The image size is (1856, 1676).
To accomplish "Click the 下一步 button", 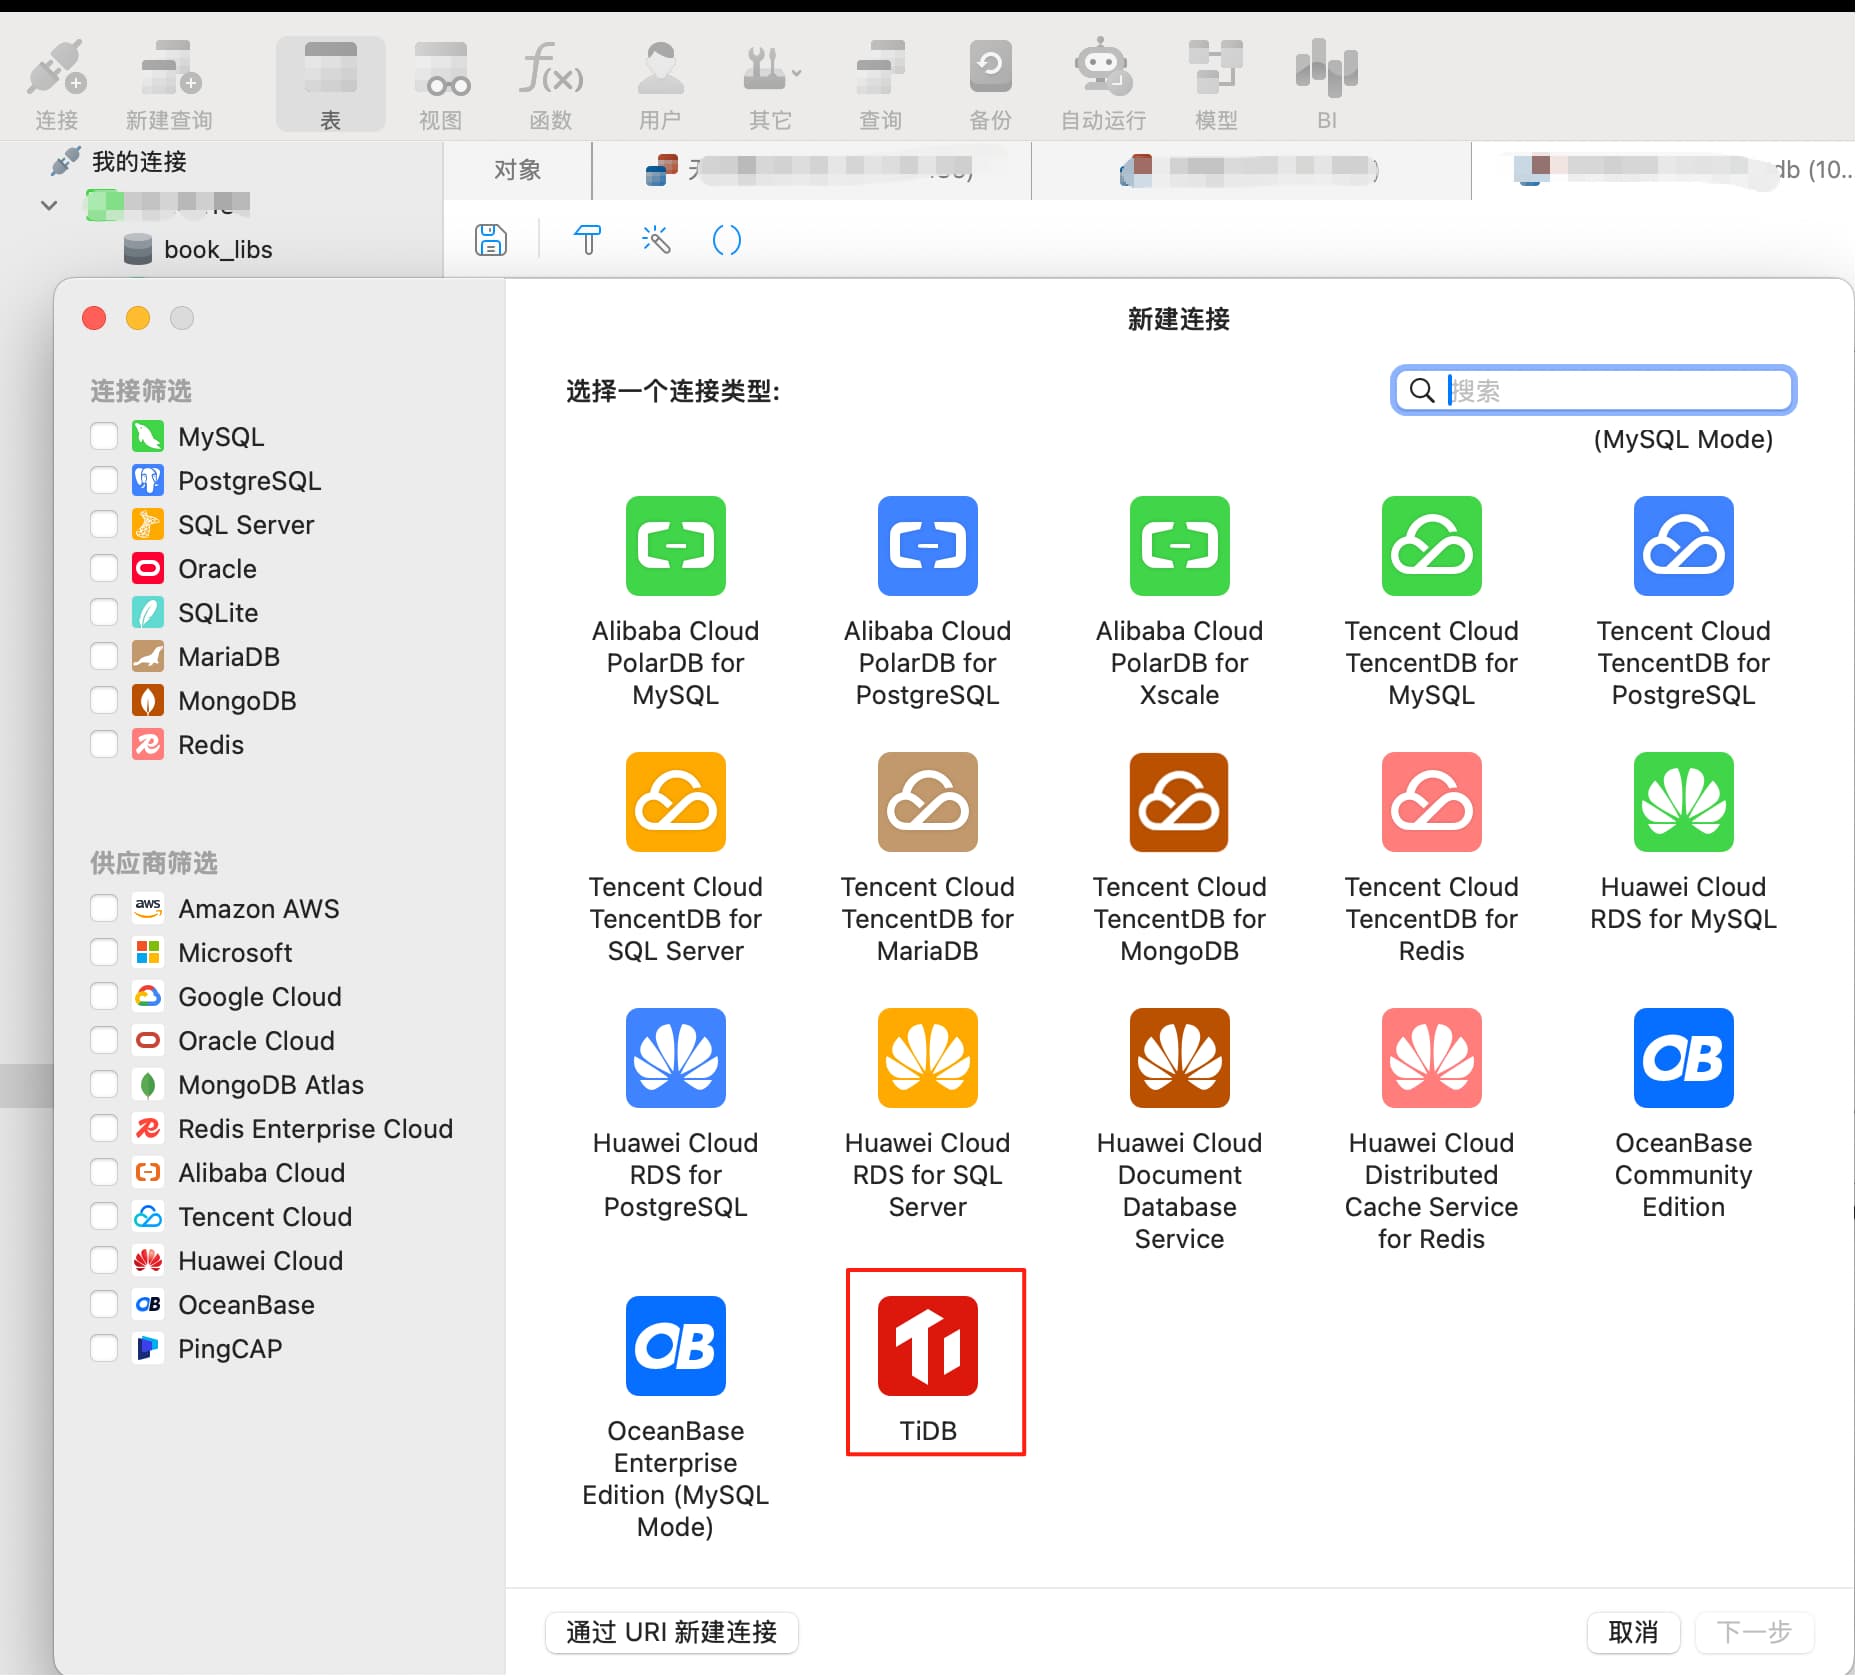I will [x=1753, y=1632].
